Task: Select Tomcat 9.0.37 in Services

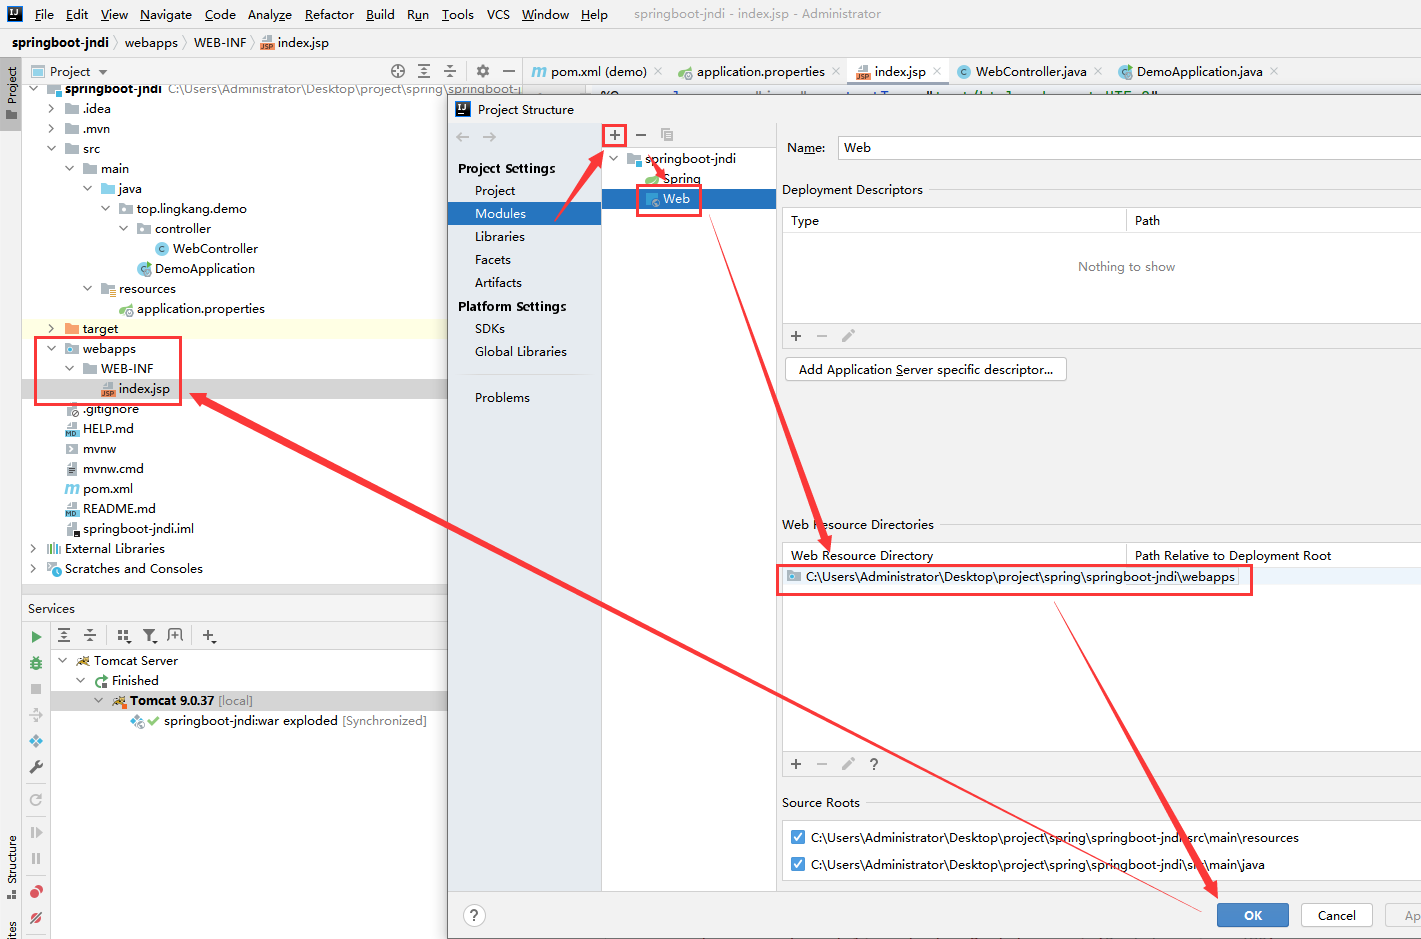Action: (x=171, y=701)
